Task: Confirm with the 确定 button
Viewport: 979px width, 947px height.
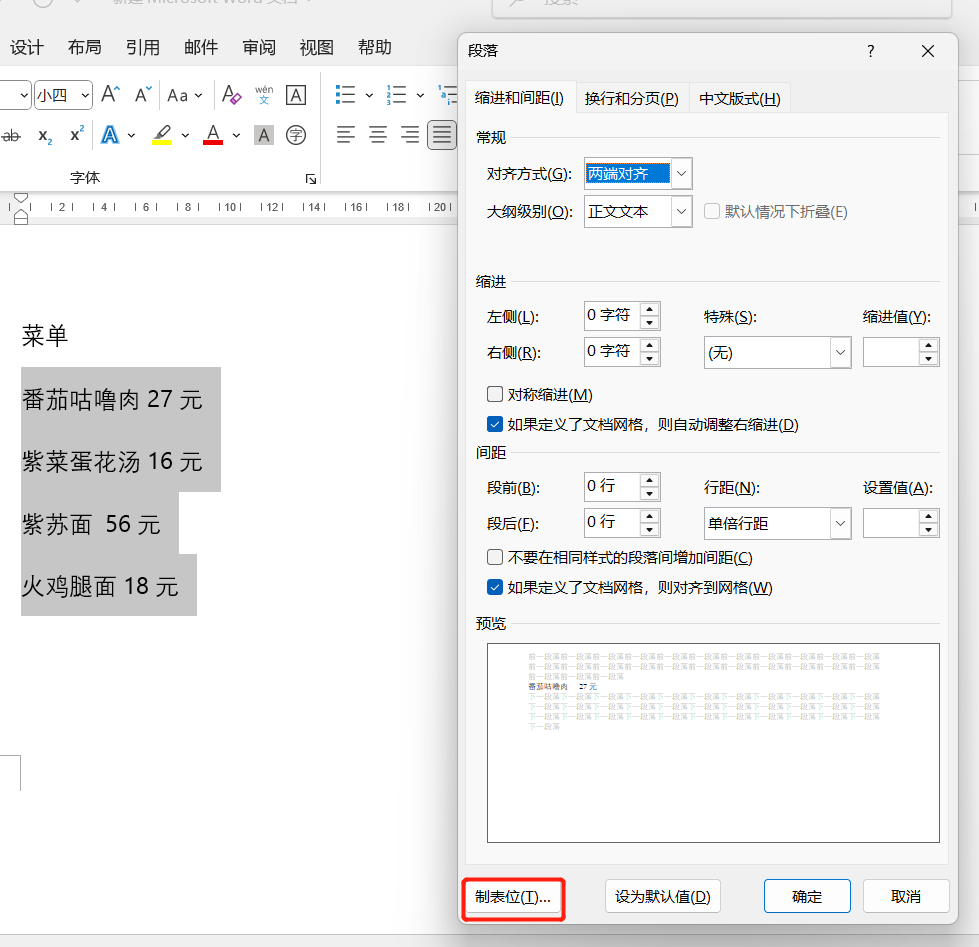Action: 807,896
